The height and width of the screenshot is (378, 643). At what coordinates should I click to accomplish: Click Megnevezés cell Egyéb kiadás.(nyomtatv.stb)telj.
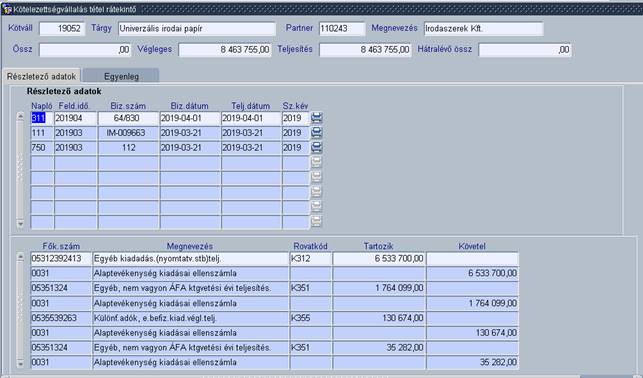(x=191, y=259)
